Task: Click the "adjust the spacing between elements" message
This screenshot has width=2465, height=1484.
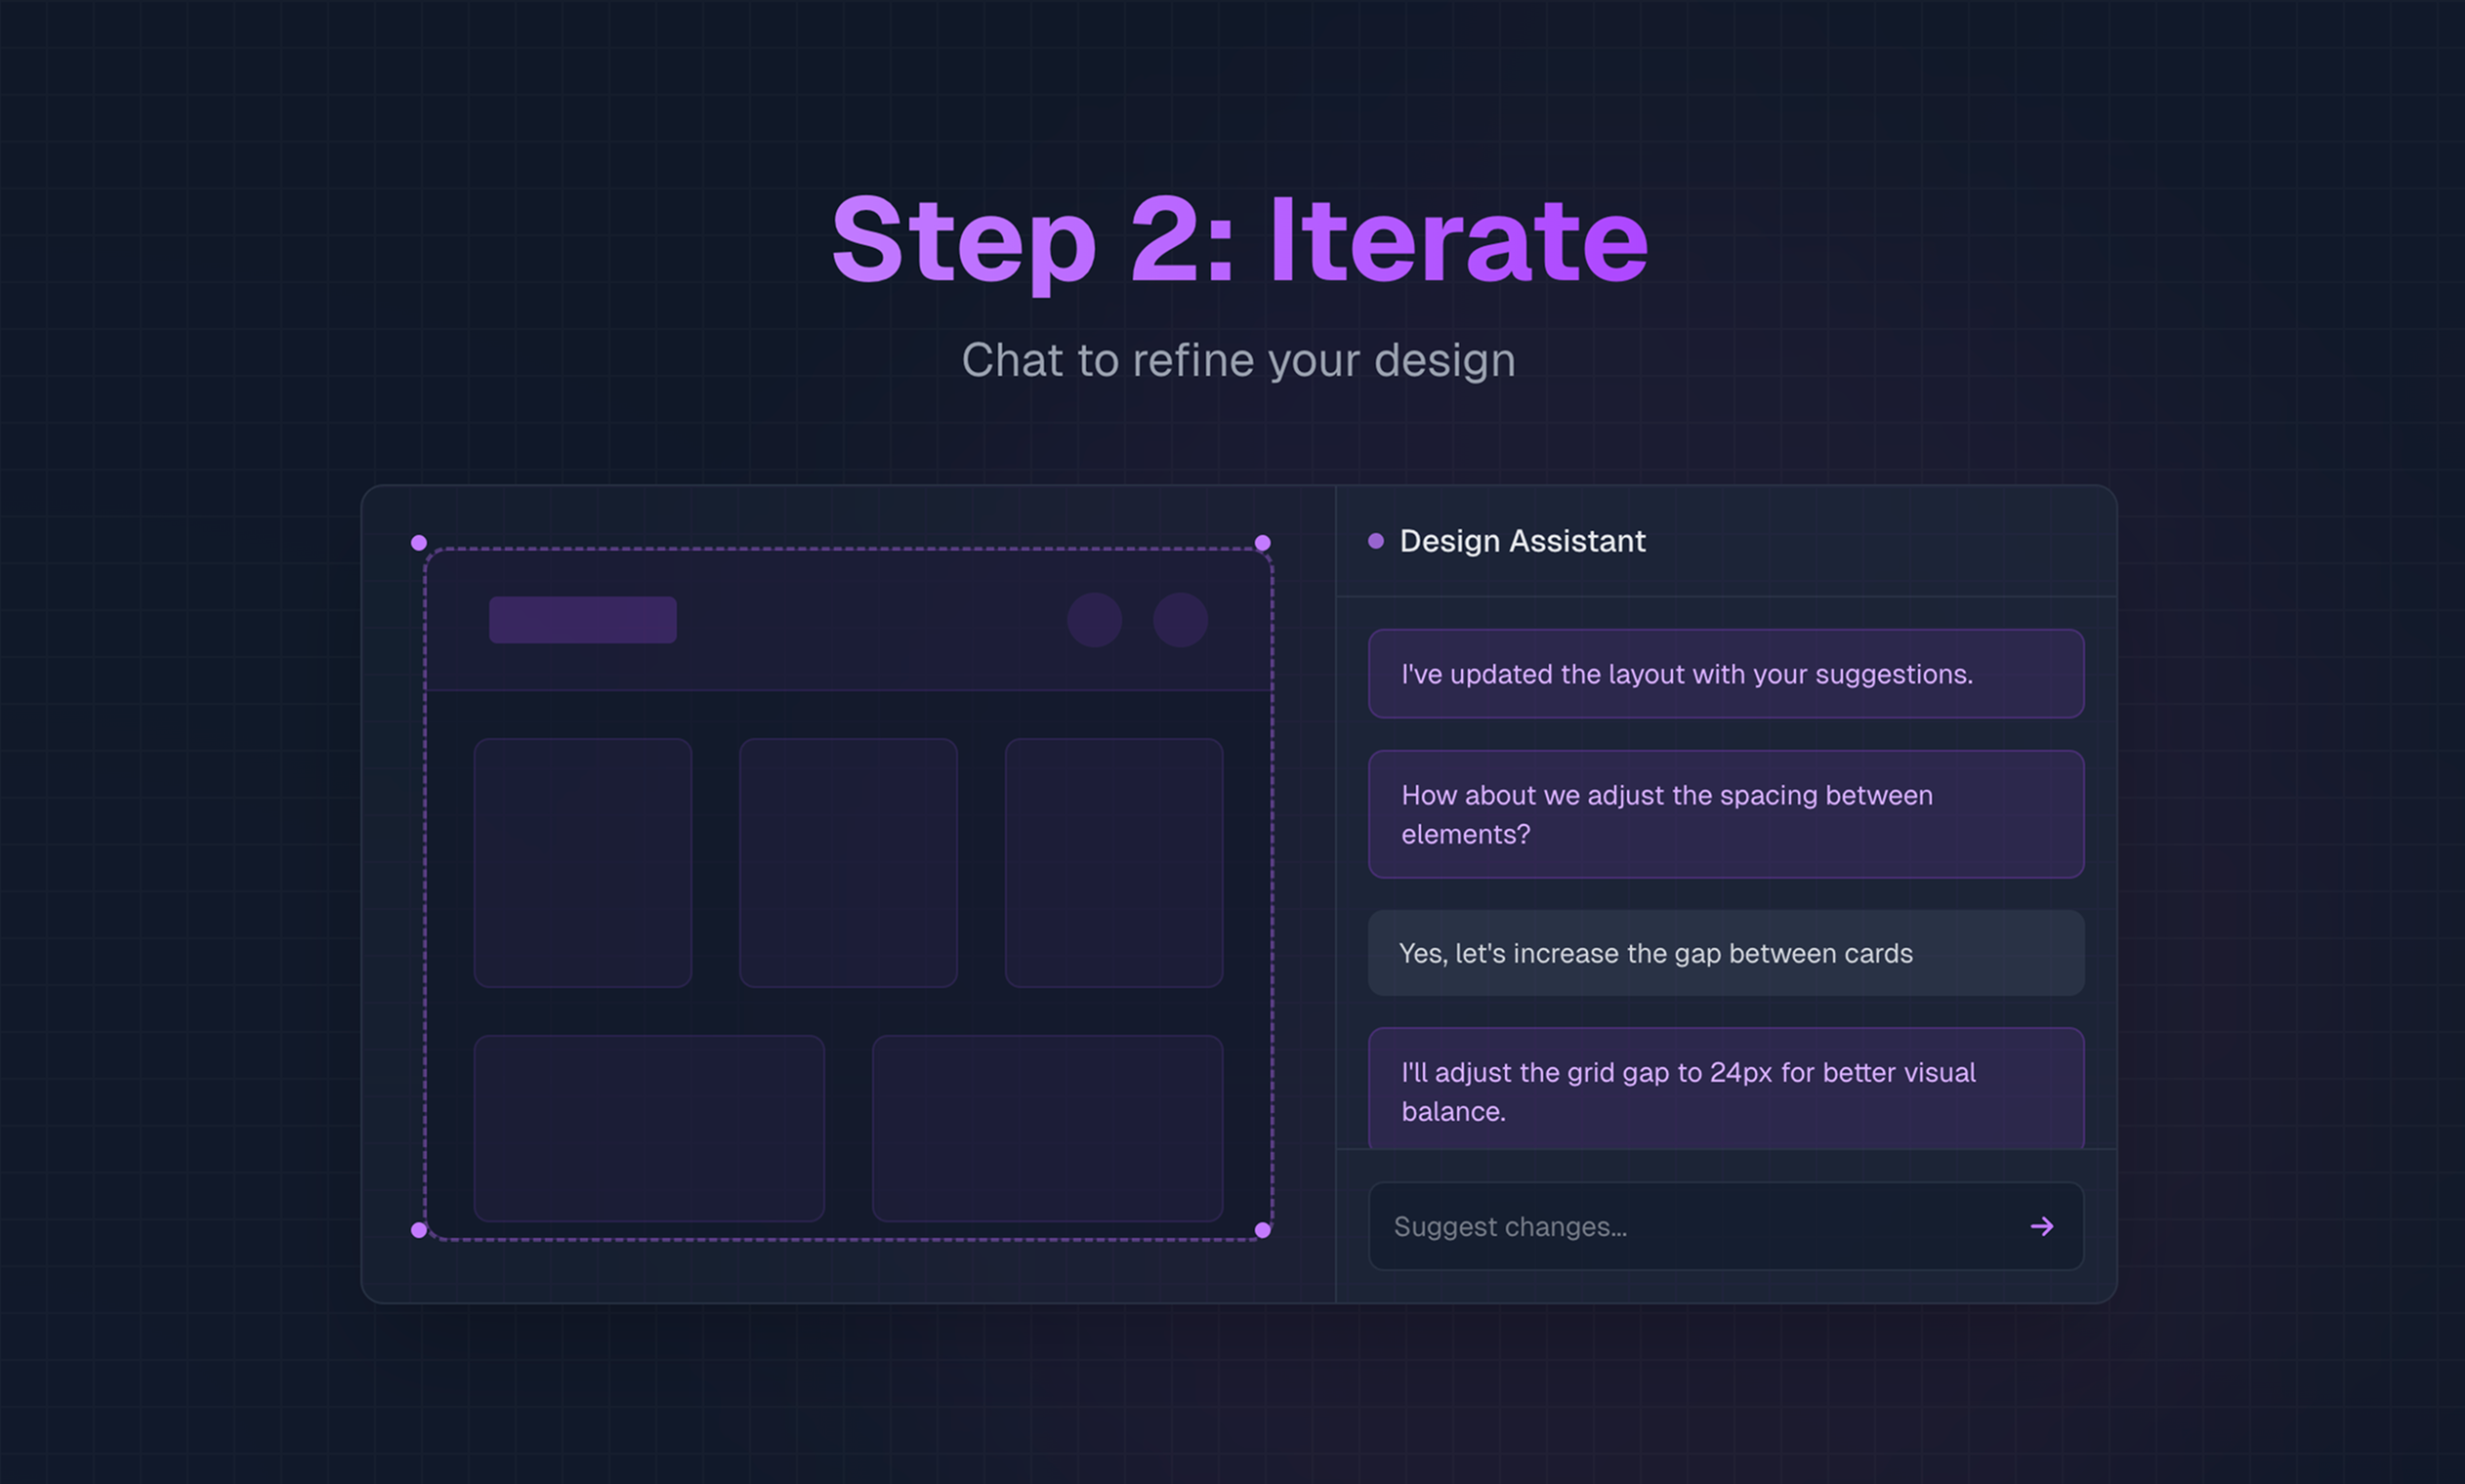Action: point(1725,814)
